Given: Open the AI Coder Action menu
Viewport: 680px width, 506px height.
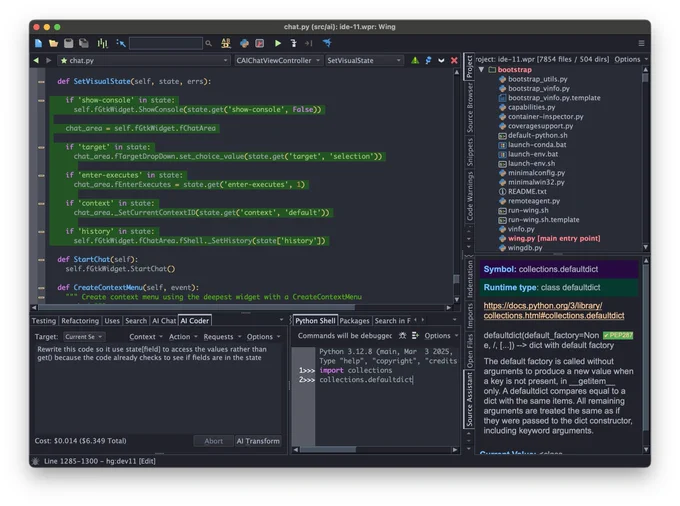Looking at the screenshot, I should click(183, 336).
